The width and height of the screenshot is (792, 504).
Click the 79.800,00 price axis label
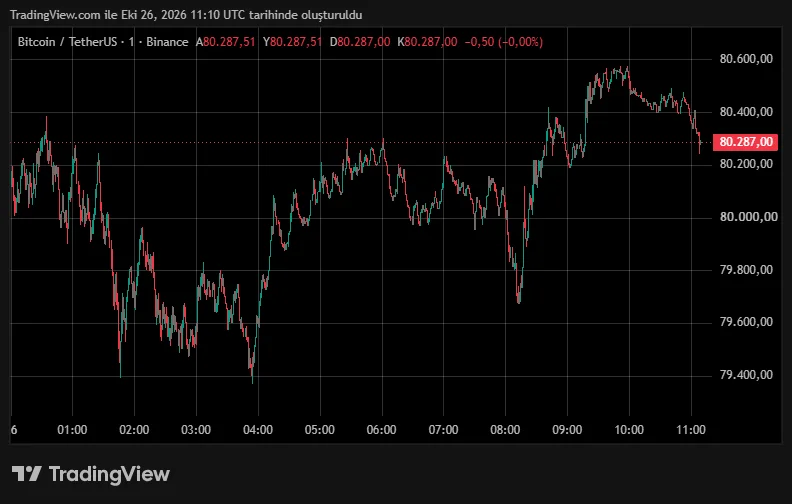click(x=746, y=270)
